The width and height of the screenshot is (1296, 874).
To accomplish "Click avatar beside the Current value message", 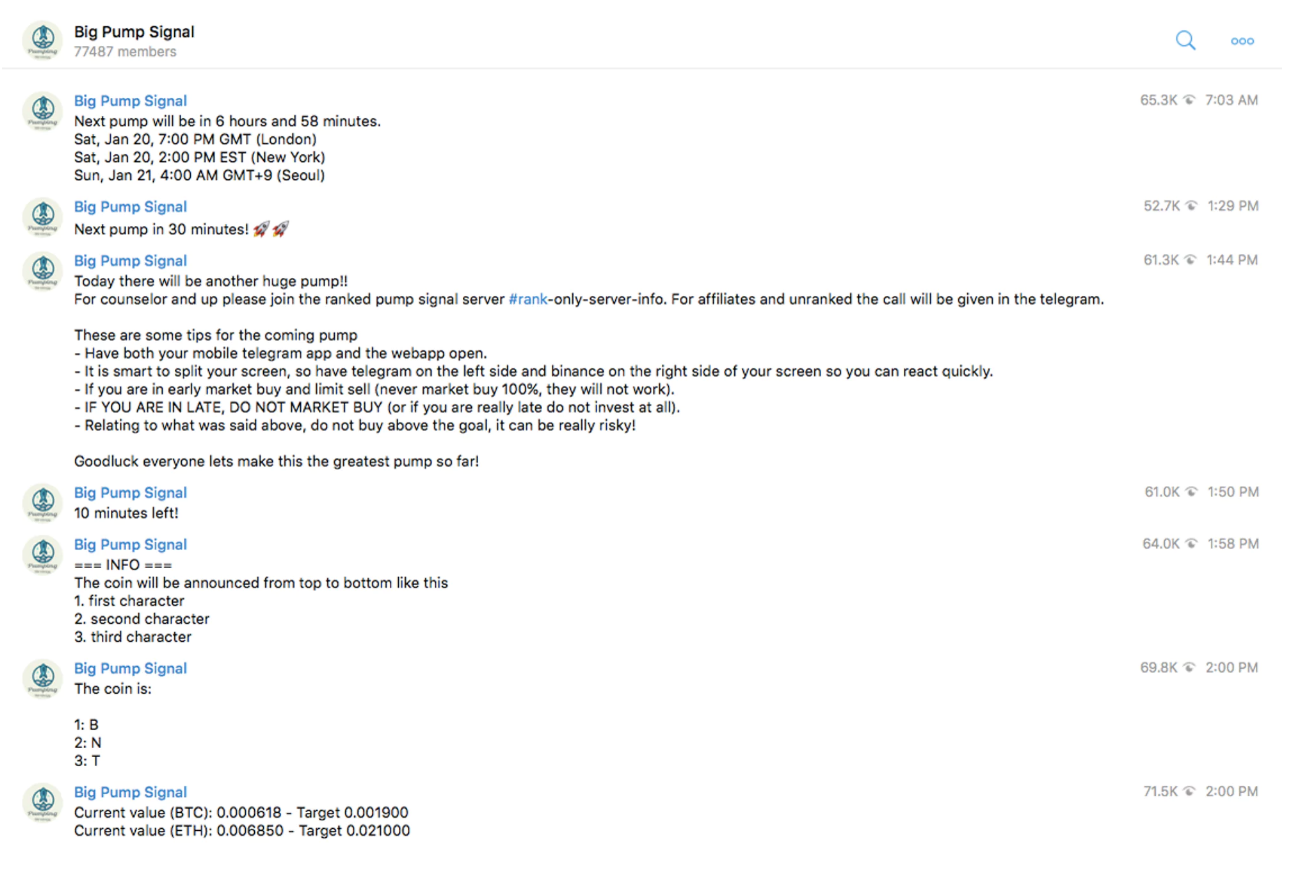I will [42, 802].
